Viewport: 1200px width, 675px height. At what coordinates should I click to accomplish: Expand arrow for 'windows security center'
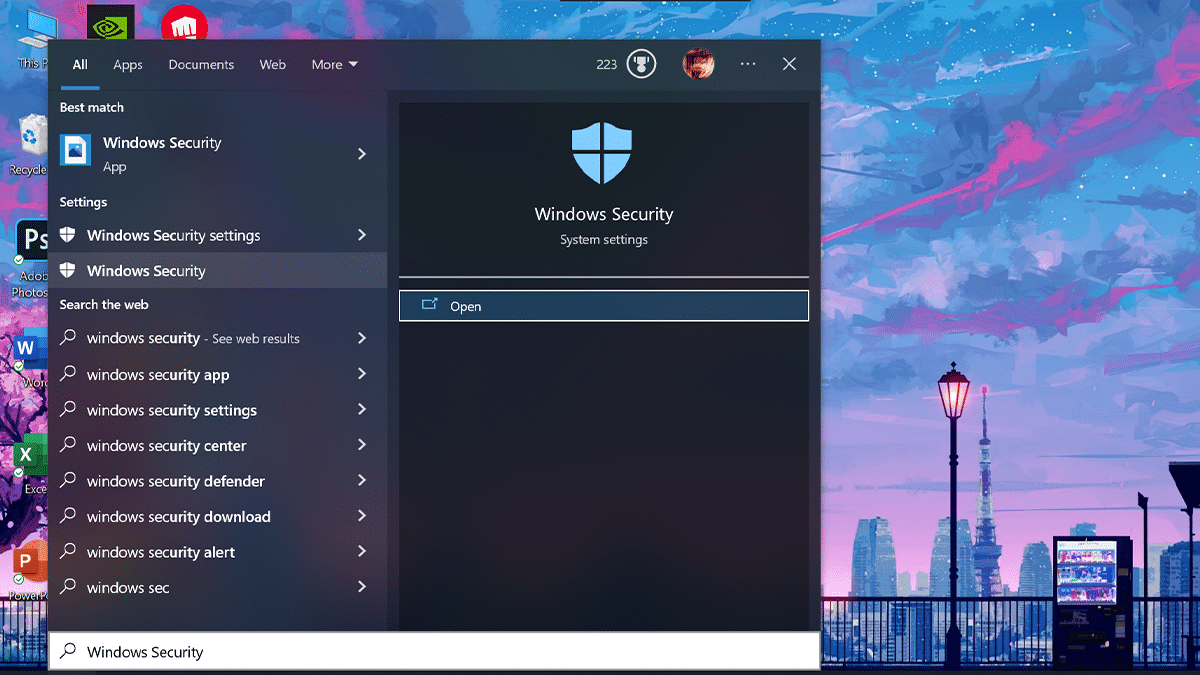click(x=362, y=445)
